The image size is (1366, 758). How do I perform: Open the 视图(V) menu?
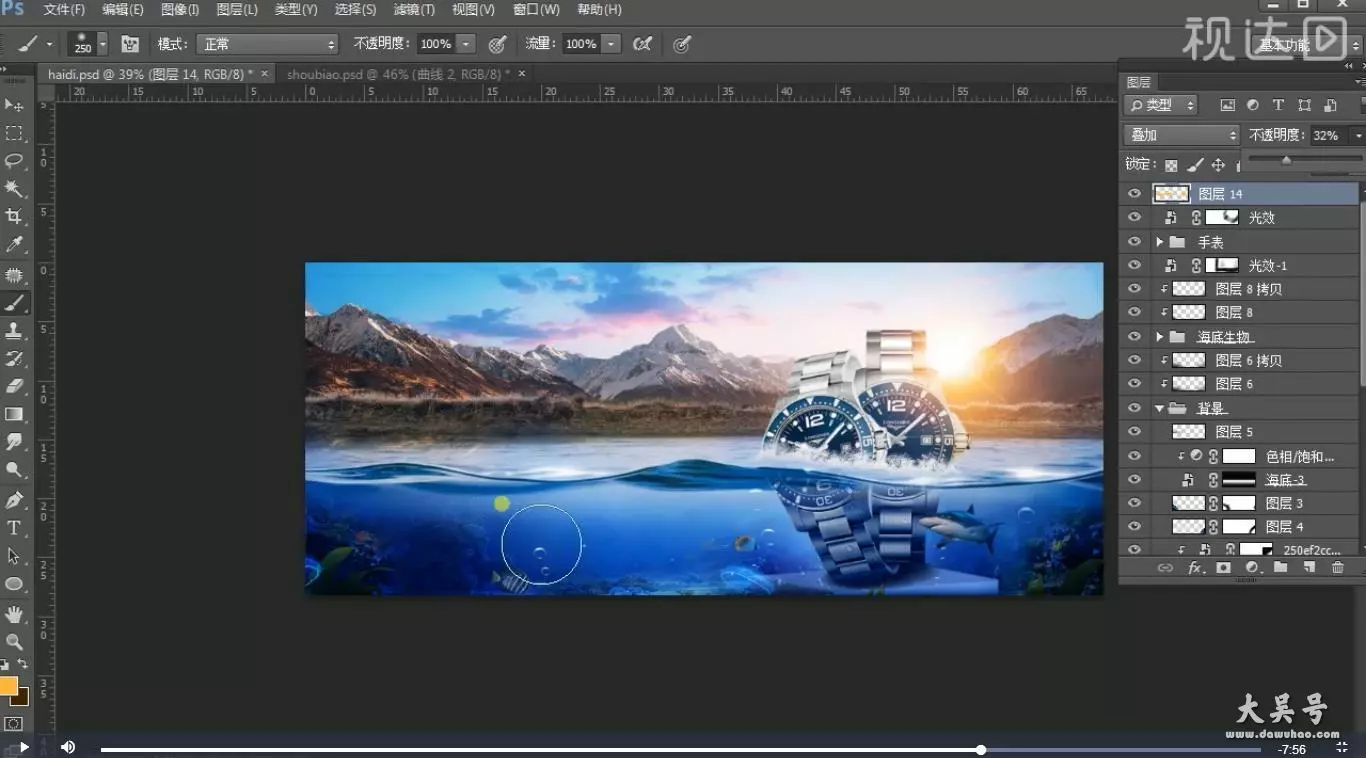pos(473,10)
